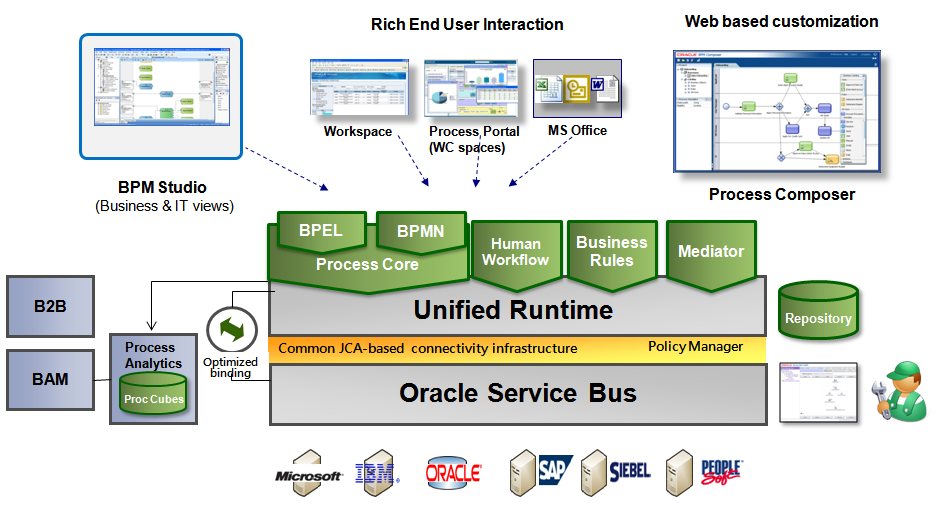
Task: Select the IBM server logo
Action: 376,473
